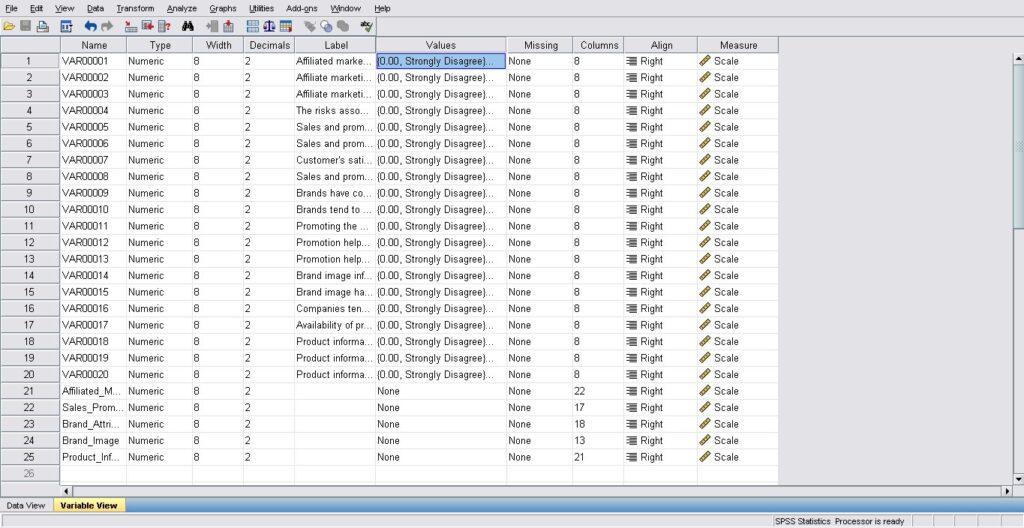Click the label cell "Availability of pr..."
Screen dimensions: 1024x528
coord(335,325)
